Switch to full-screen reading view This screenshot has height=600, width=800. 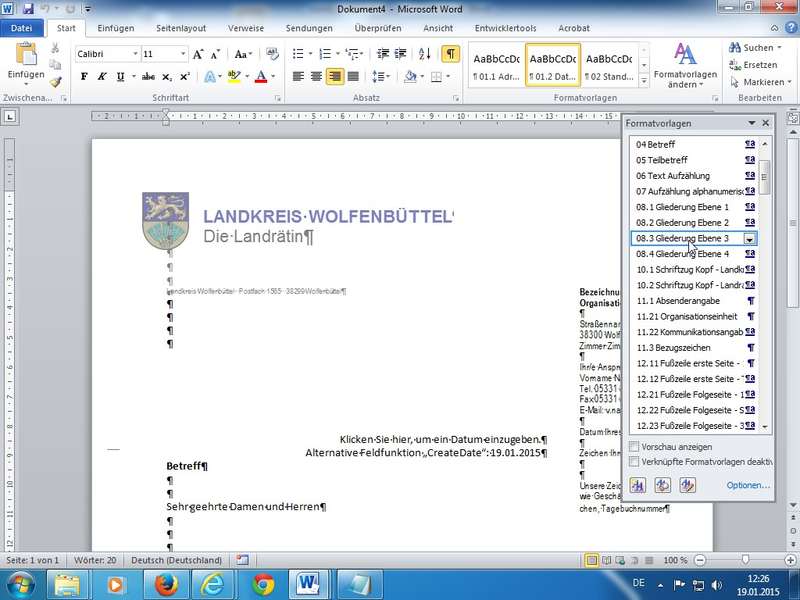tap(606, 560)
